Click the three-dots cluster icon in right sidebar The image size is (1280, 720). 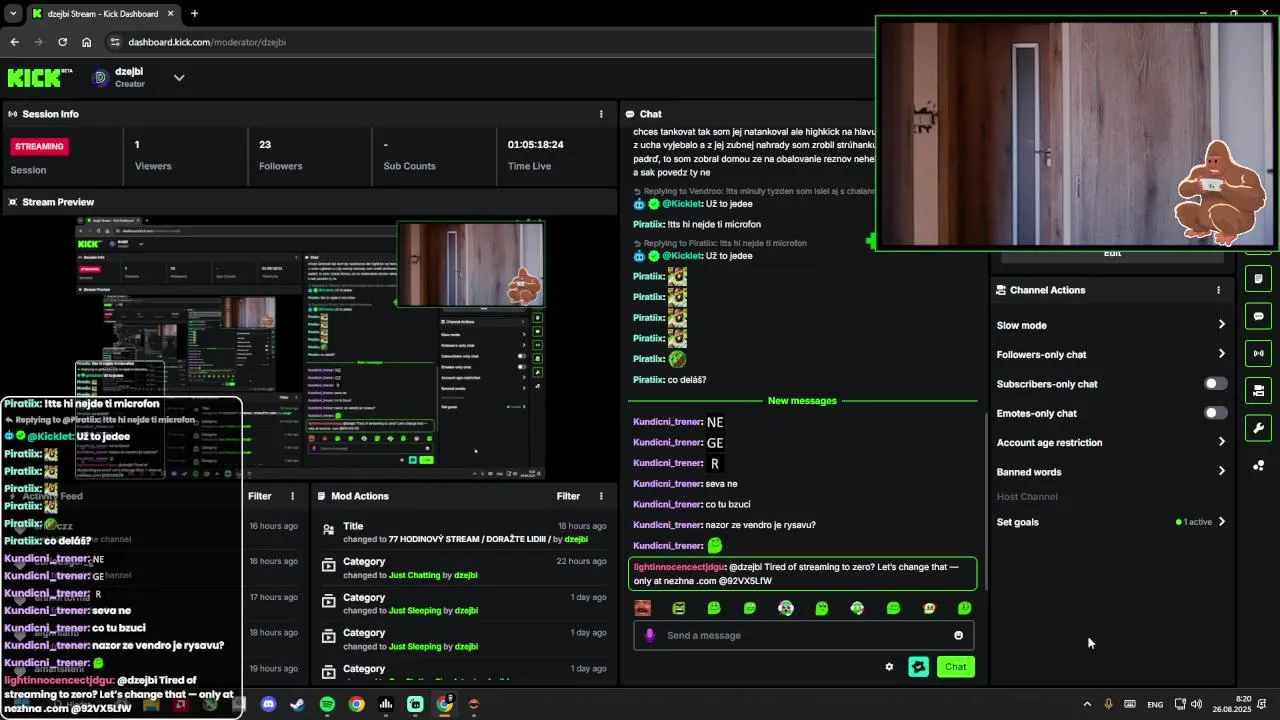[1258, 465]
